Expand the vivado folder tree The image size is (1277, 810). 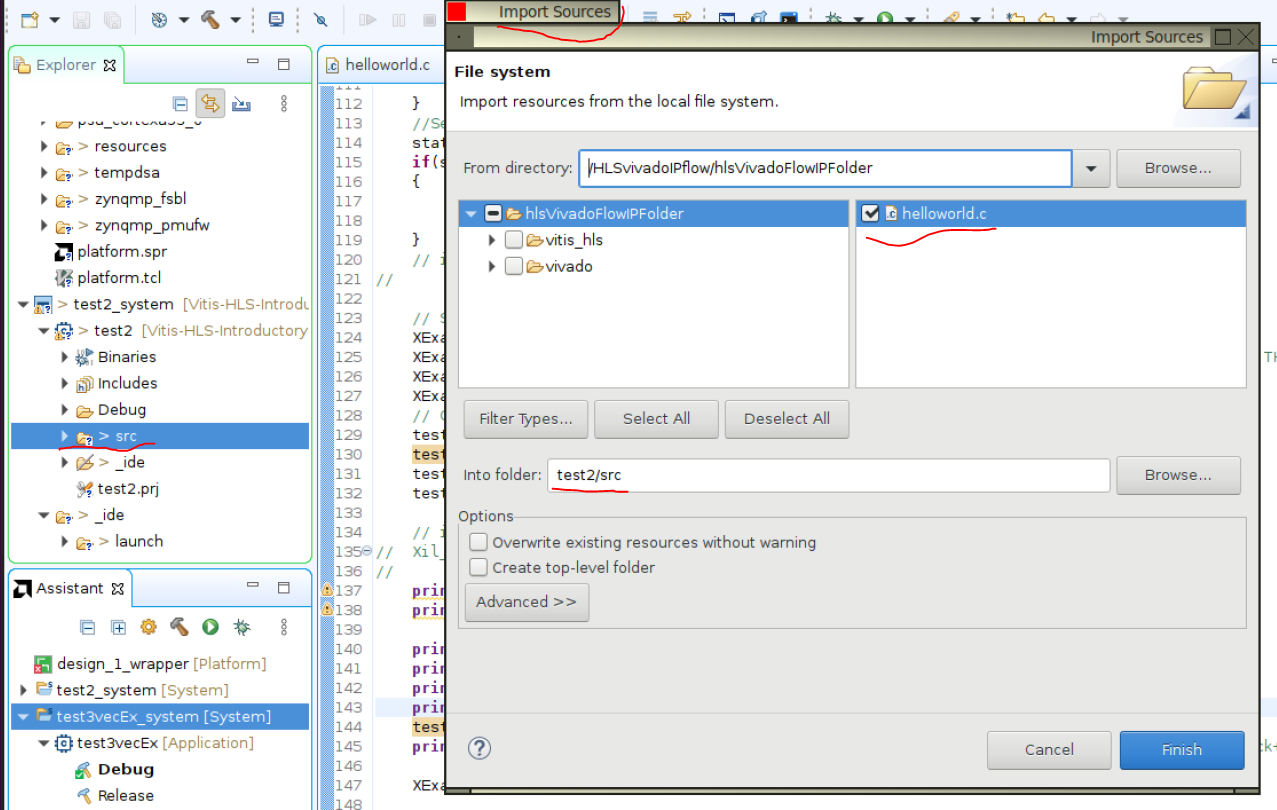pyautogui.click(x=490, y=266)
